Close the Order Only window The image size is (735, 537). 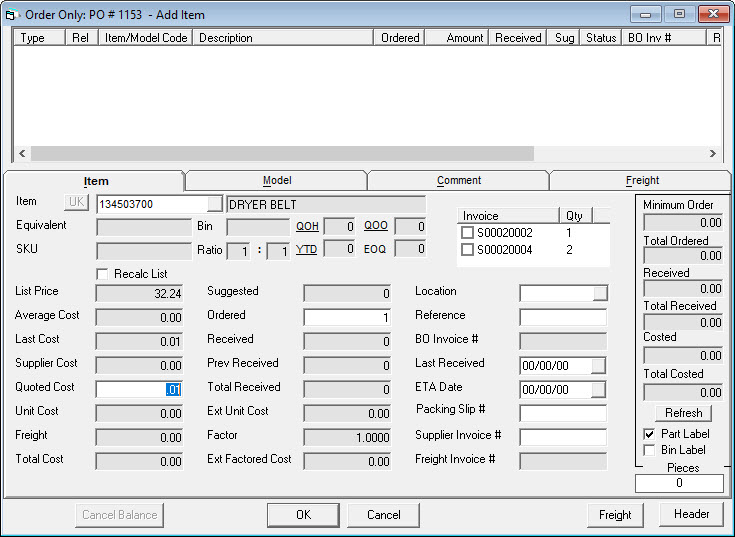point(713,14)
